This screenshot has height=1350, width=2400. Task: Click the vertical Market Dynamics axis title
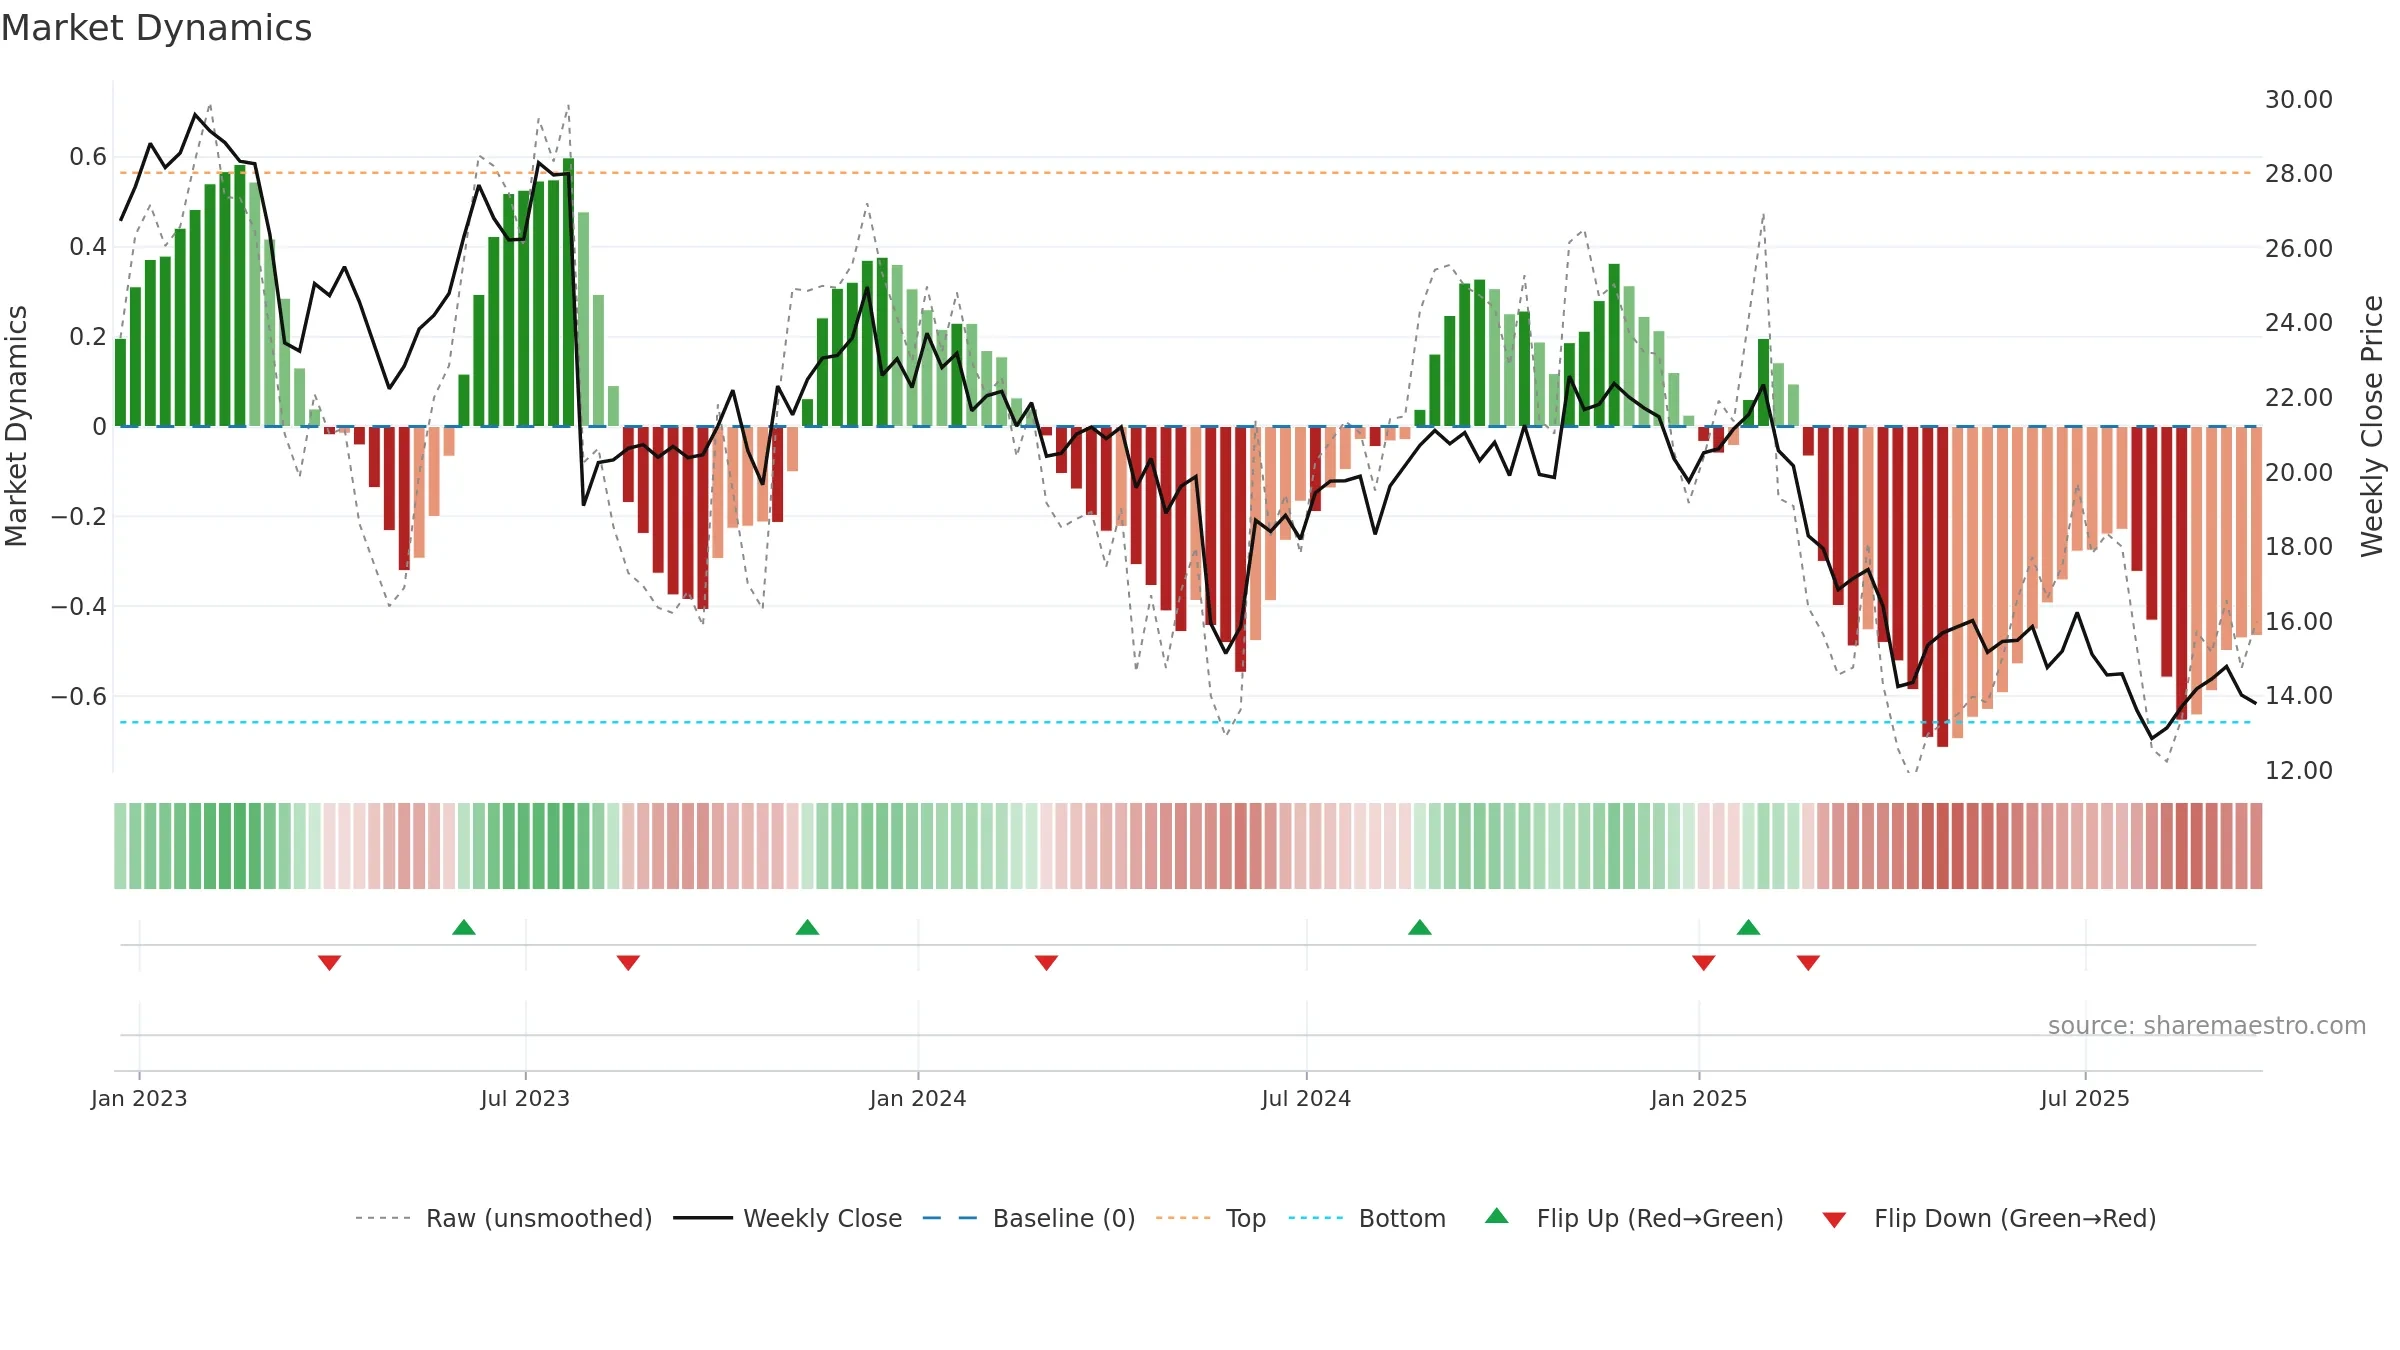[16, 426]
